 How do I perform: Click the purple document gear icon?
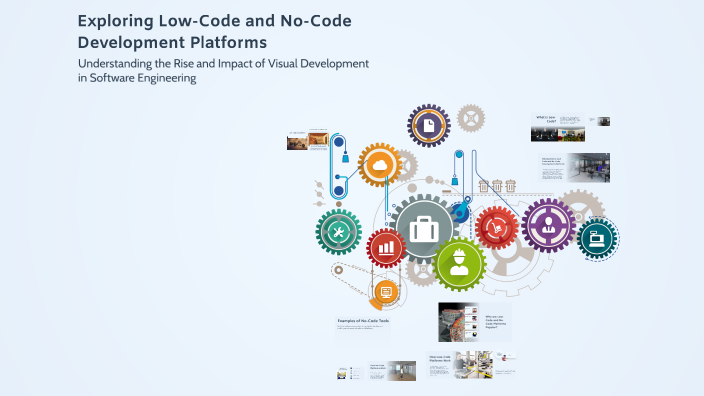(429, 126)
